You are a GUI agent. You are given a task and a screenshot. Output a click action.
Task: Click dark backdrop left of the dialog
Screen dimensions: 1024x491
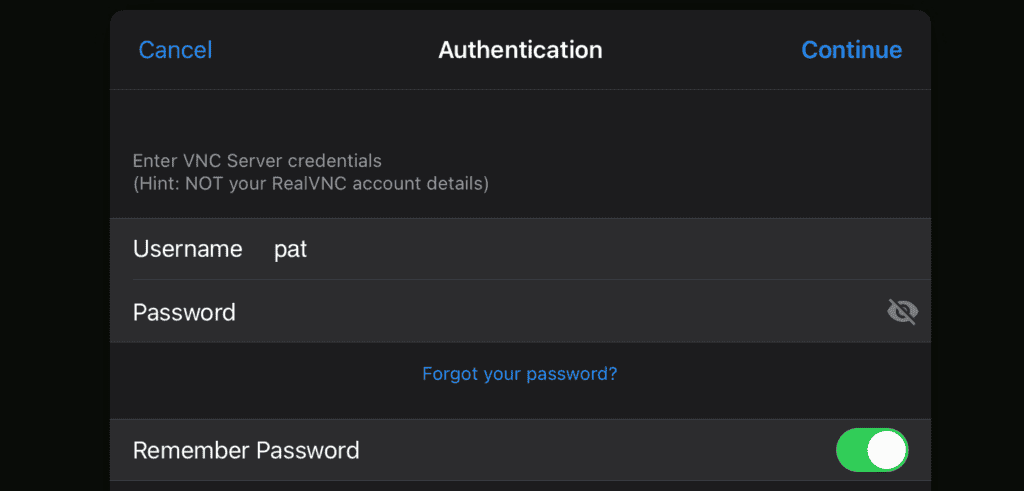(55, 250)
